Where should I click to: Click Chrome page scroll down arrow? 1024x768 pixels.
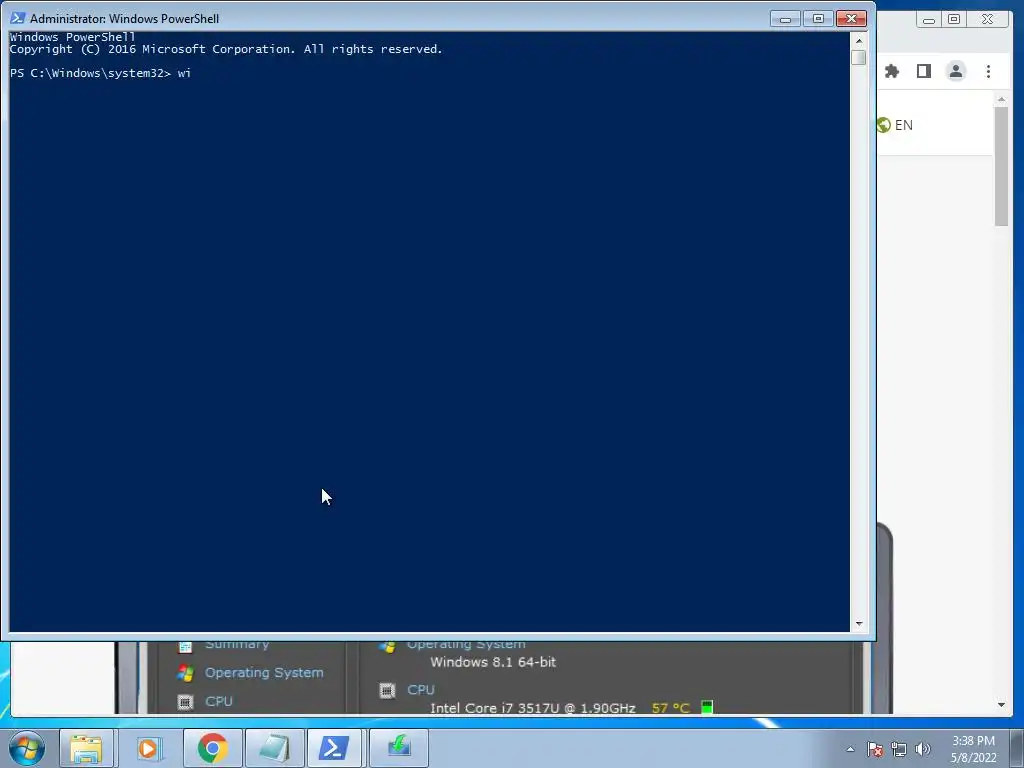[x=1001, y=705]
